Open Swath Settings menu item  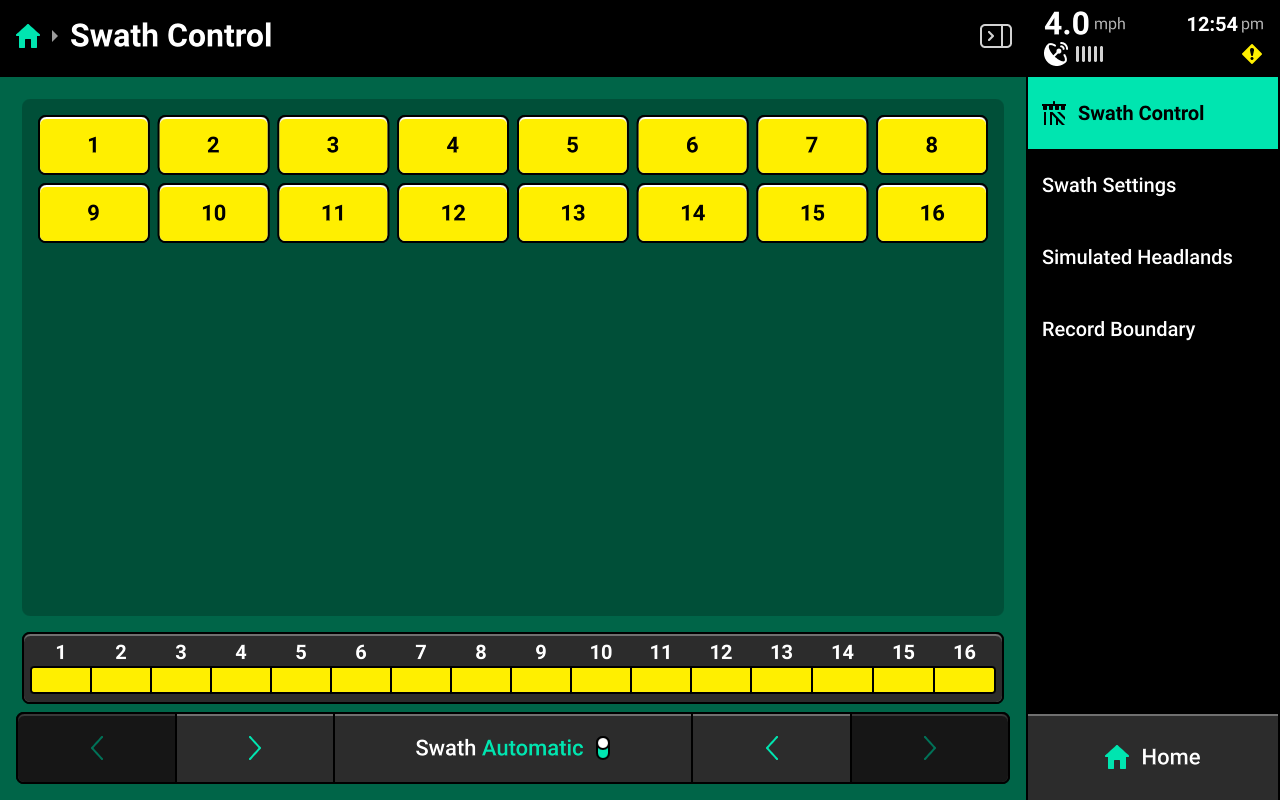[x=1109, y=185]
